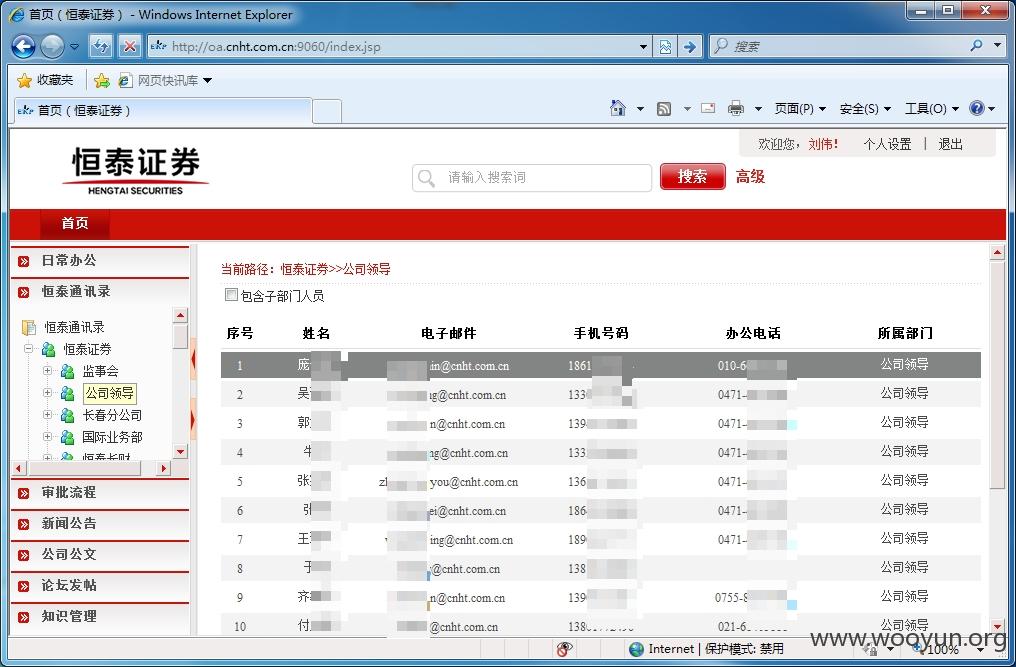Enable 包含子部门人员 checkbox
The height and width of the screenshot is (667, 1016).
[231, 295]
